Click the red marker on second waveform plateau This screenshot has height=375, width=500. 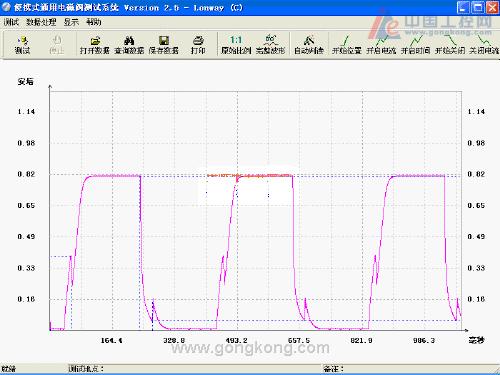[248, 175]
